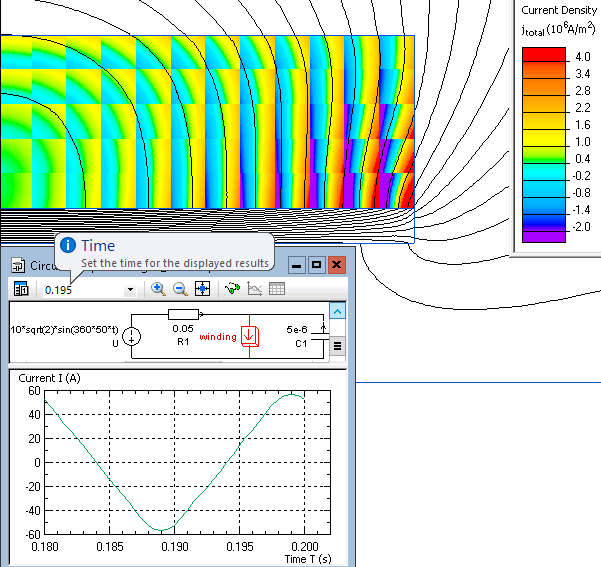Click the circuit window title icon
Viewport: 601px width, 567px height.
[18, 265]
